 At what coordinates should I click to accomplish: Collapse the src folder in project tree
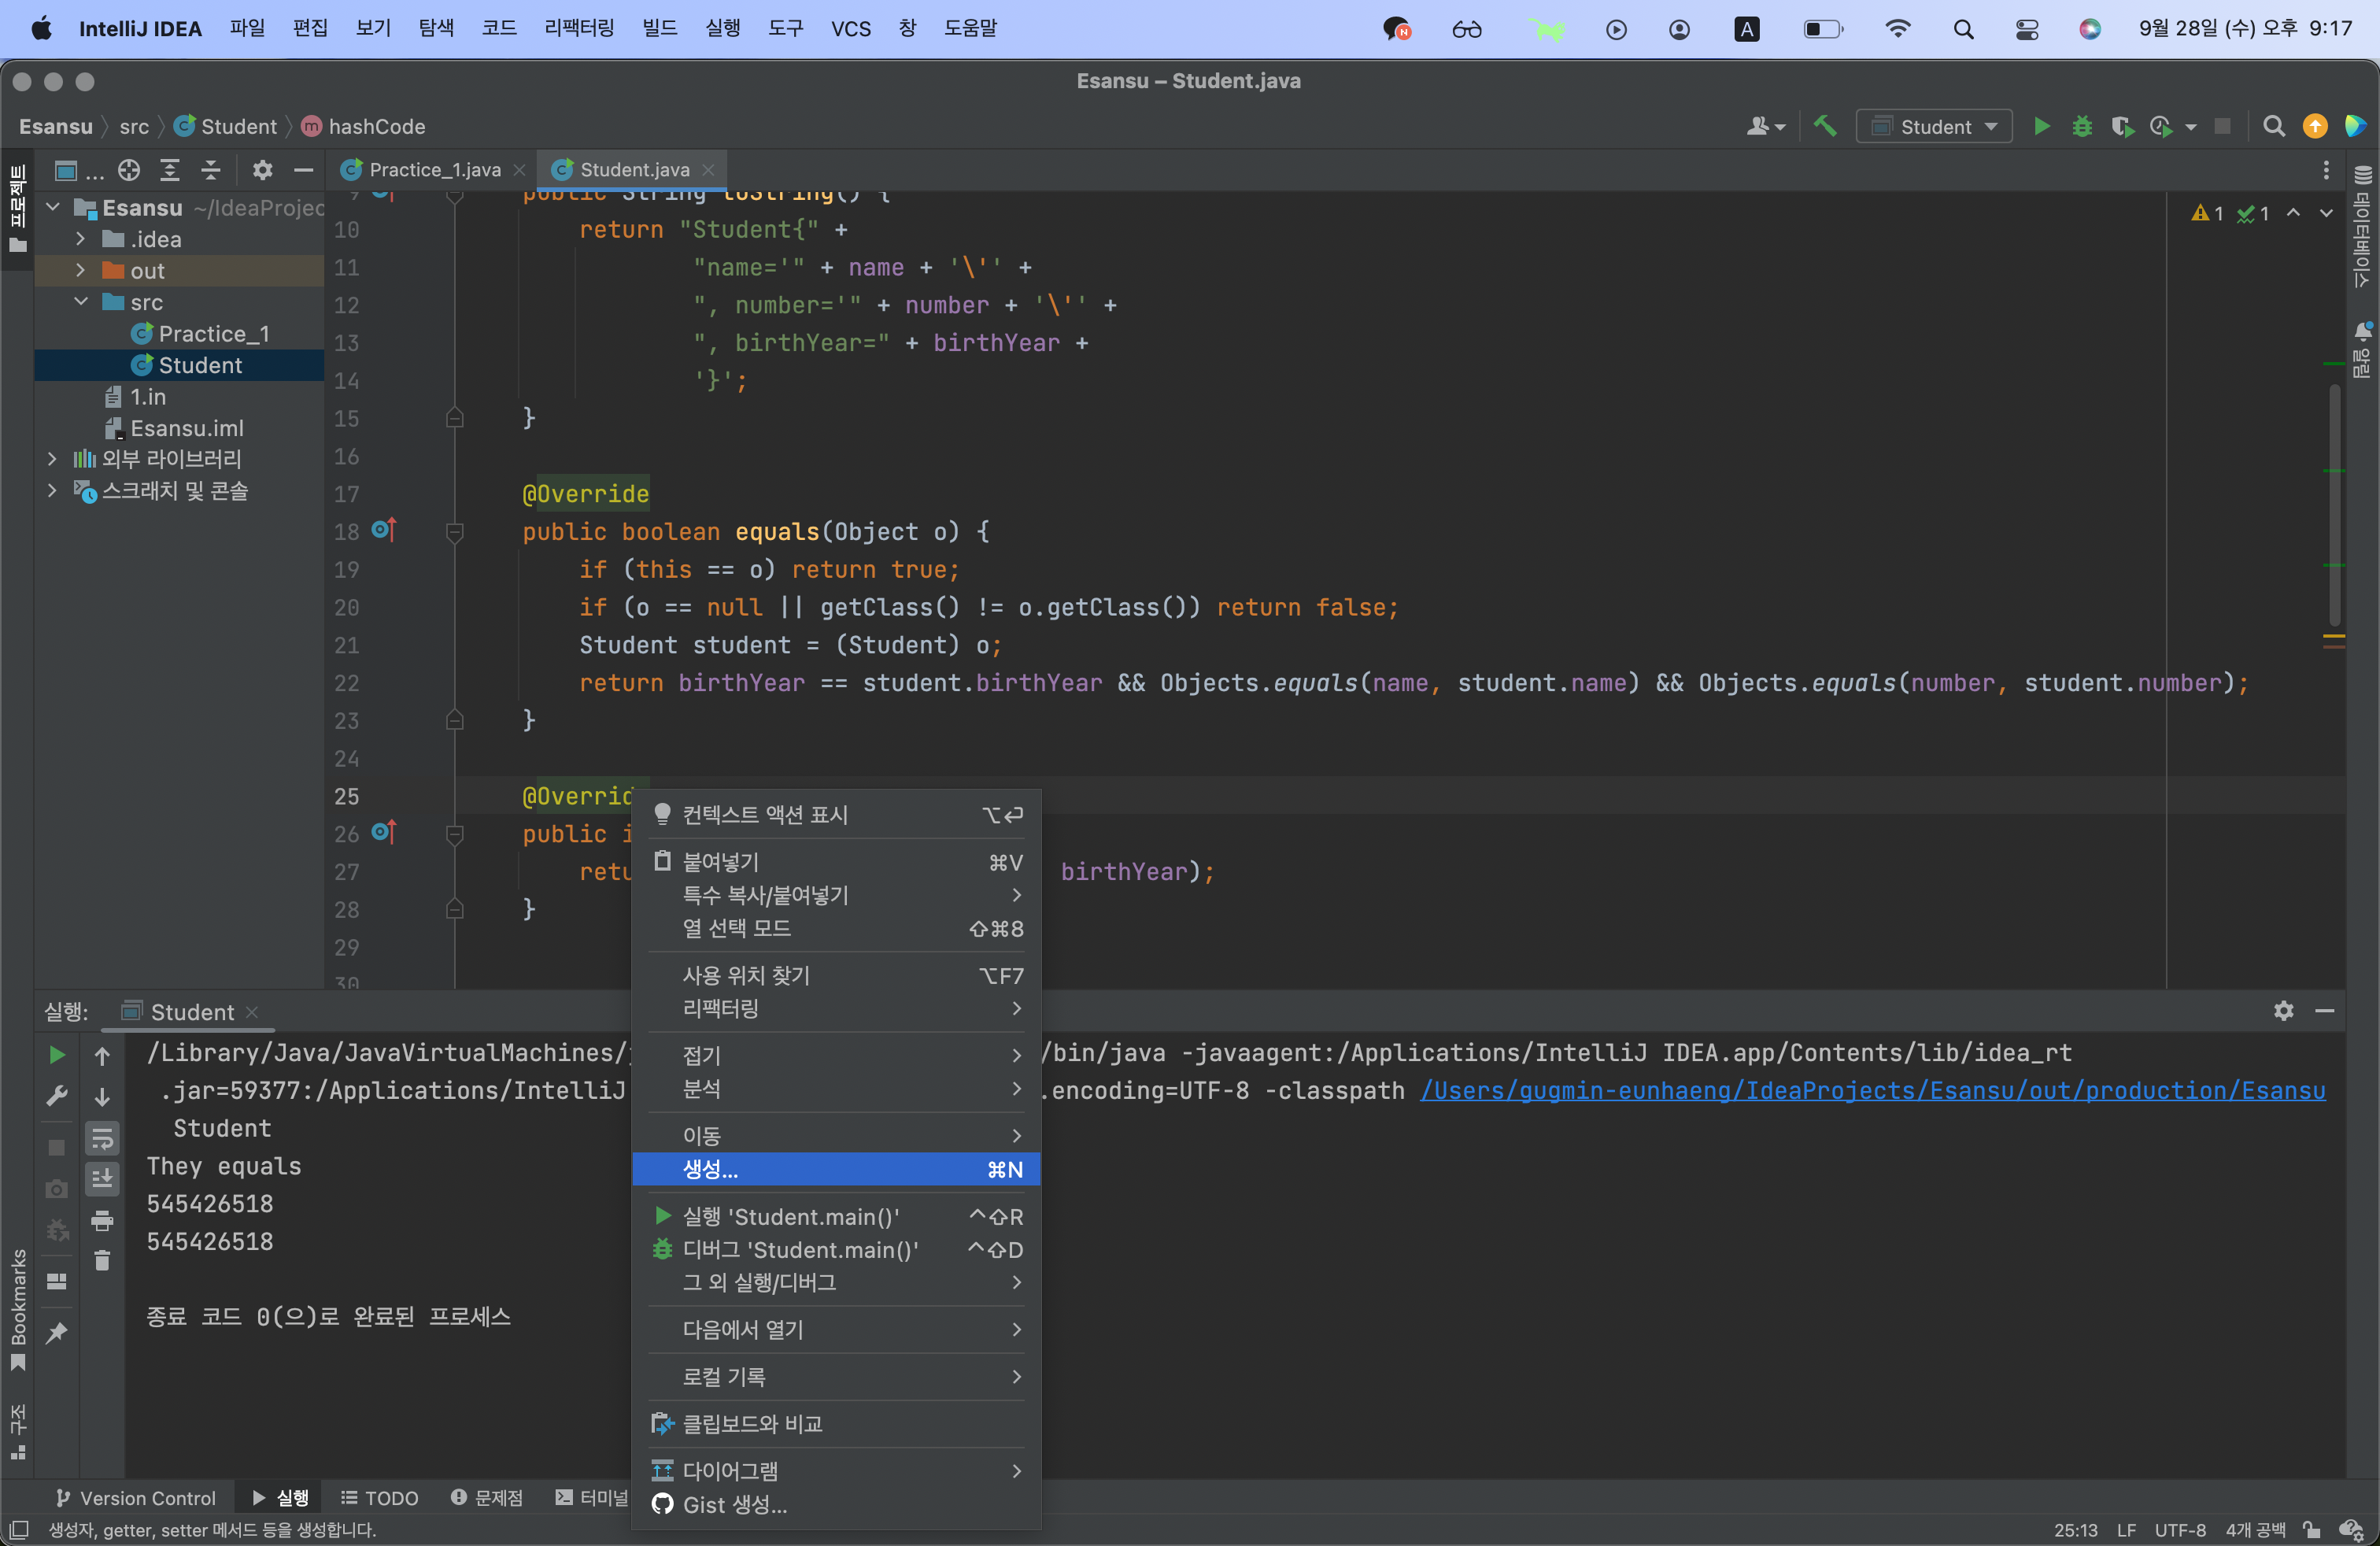81,302
